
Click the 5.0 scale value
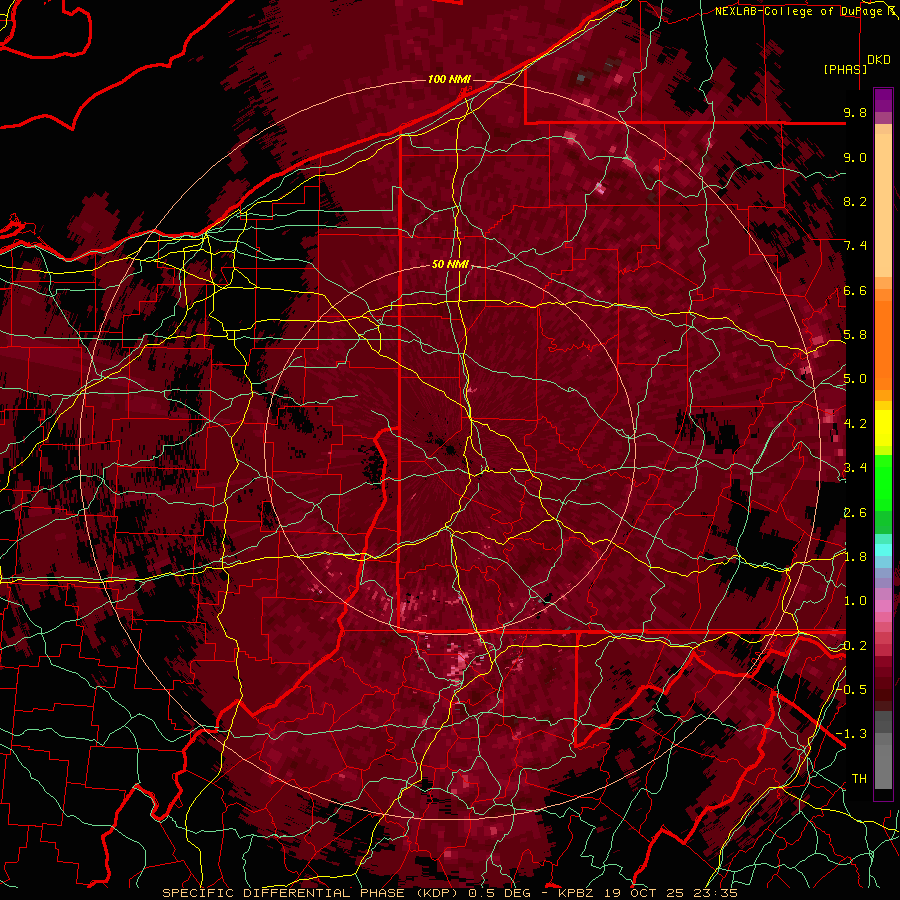point(855,379)
